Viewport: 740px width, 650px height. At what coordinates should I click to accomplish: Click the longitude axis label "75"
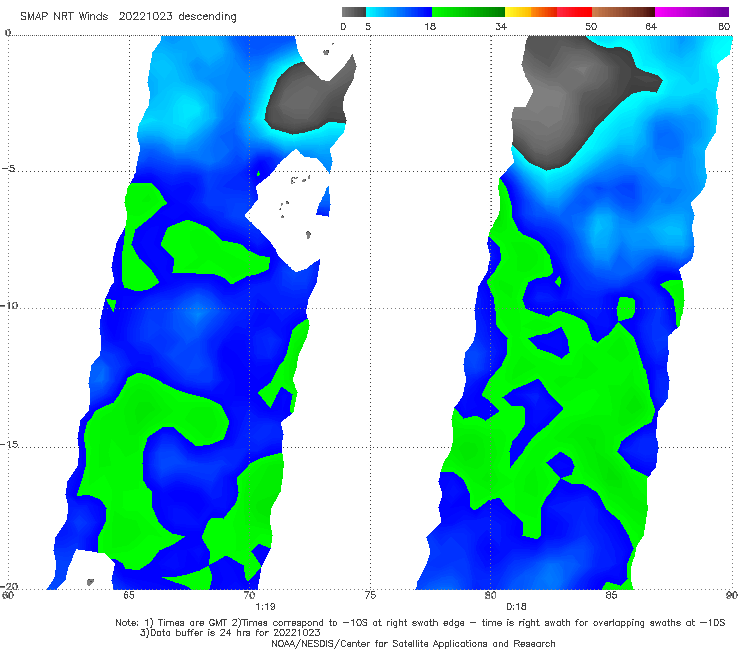[x=370, y=595]
